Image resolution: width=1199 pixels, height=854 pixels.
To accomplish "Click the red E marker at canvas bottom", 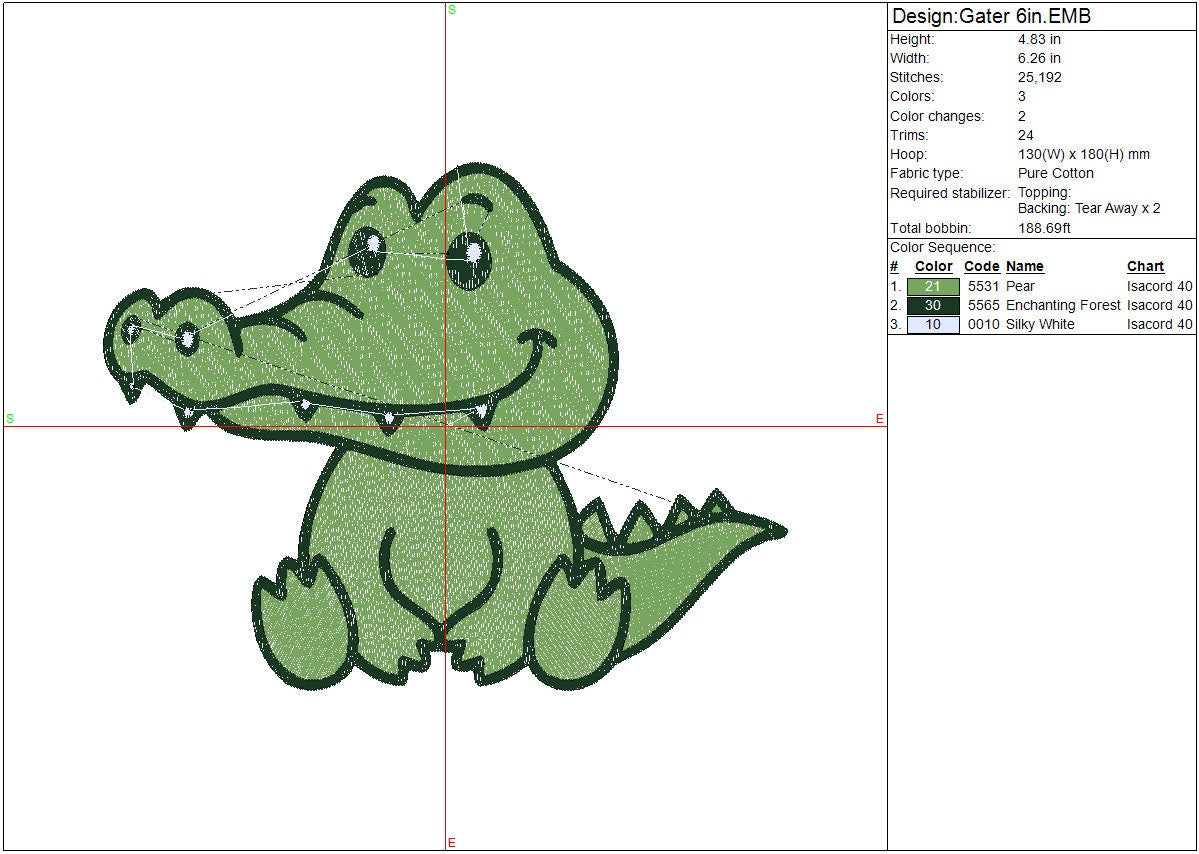I will (452, 843).
